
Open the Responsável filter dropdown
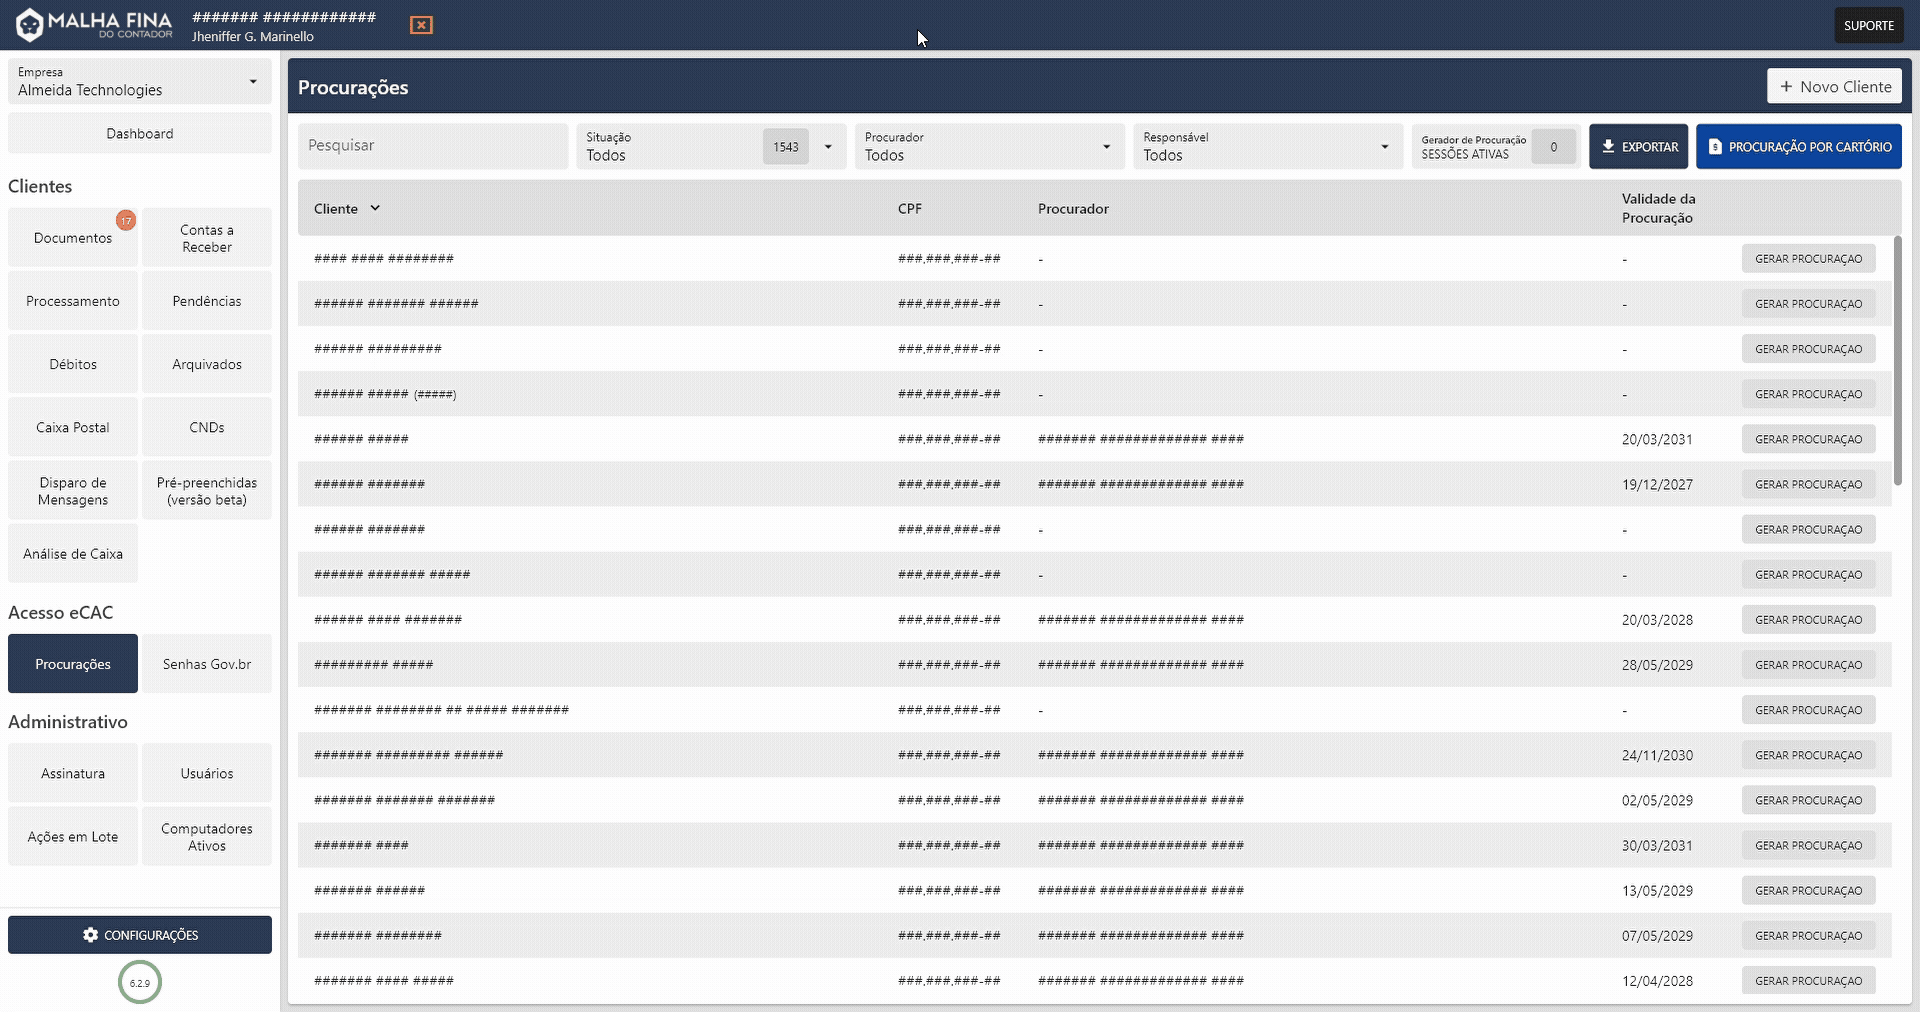click(x=1384, y=147)
